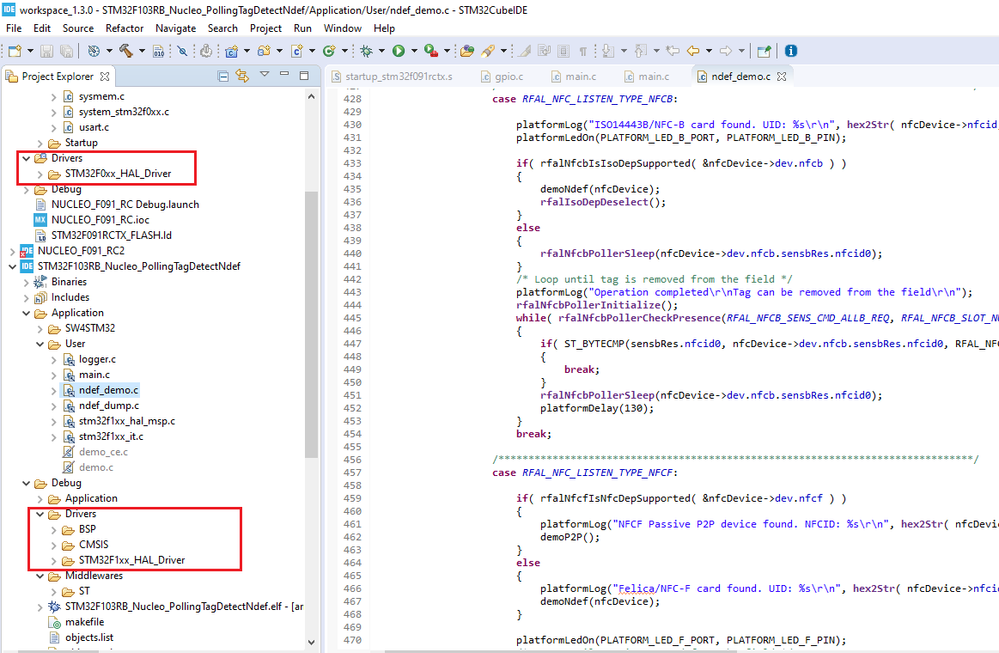Close the ndef_demo.c editor tab
Image resolution: width=999 pixels, height=653 pixels.
[782, 76]
